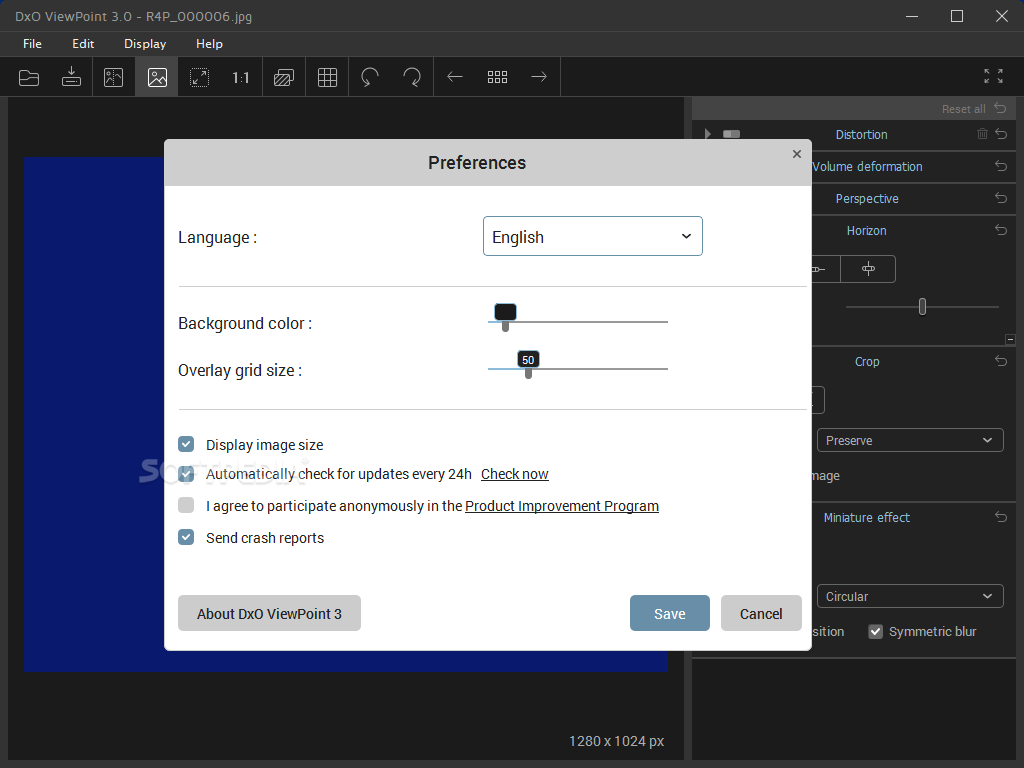Reset the Distortion palette
1024x768 pixels.
pyautogui.click(x=1001, y=134)
